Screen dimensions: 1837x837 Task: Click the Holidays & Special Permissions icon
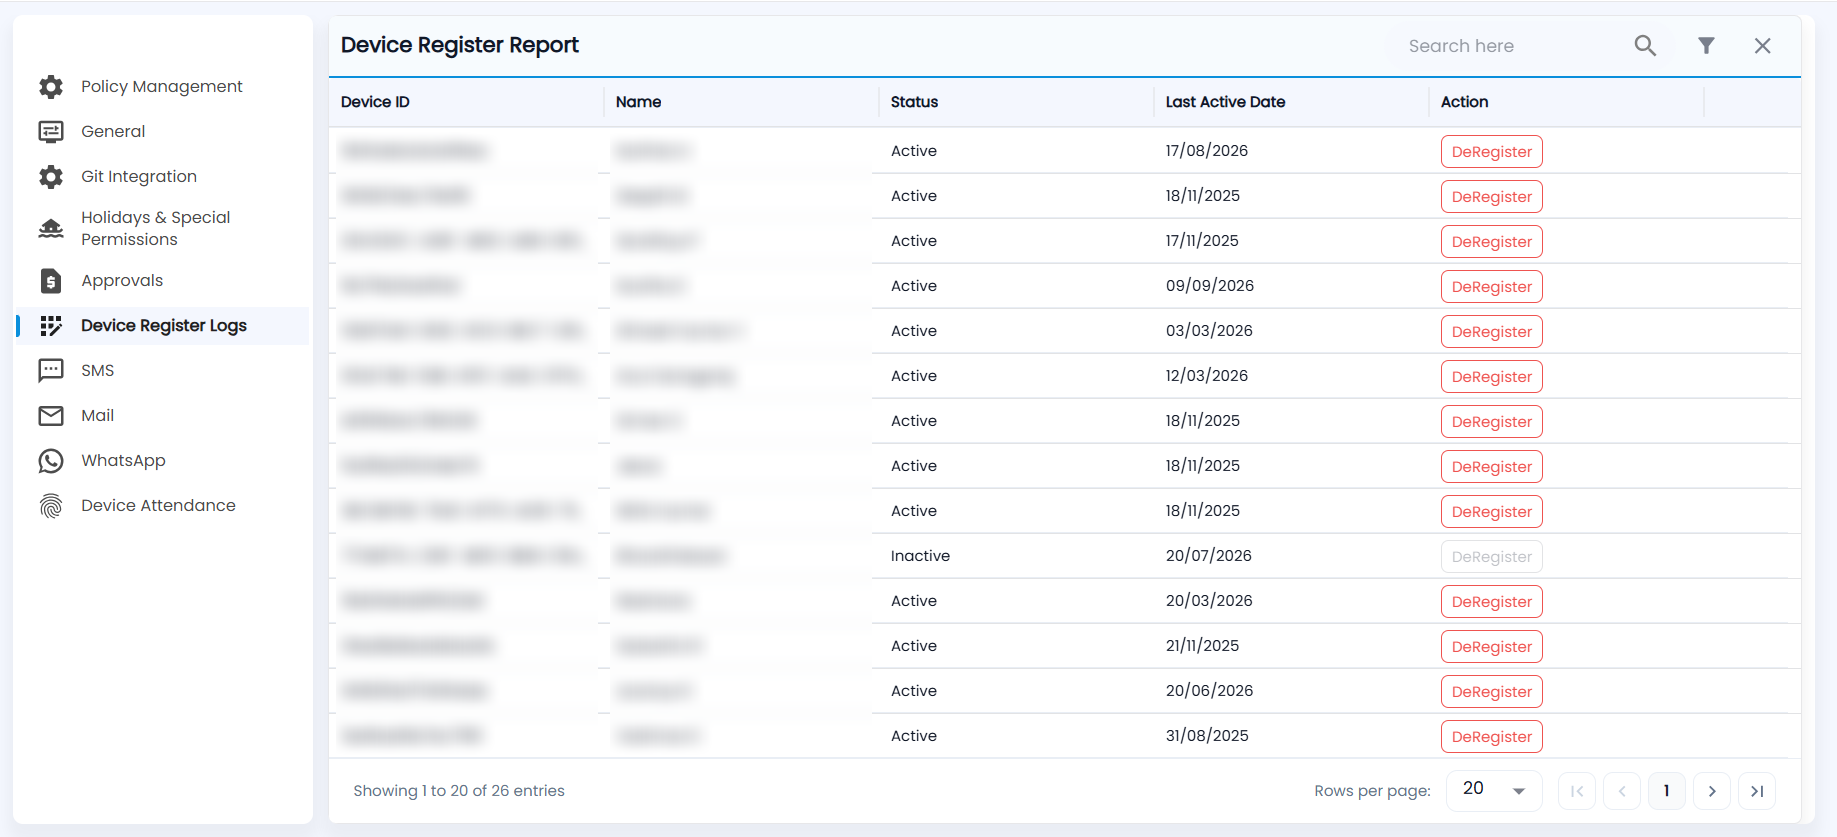tap(51, 229)
